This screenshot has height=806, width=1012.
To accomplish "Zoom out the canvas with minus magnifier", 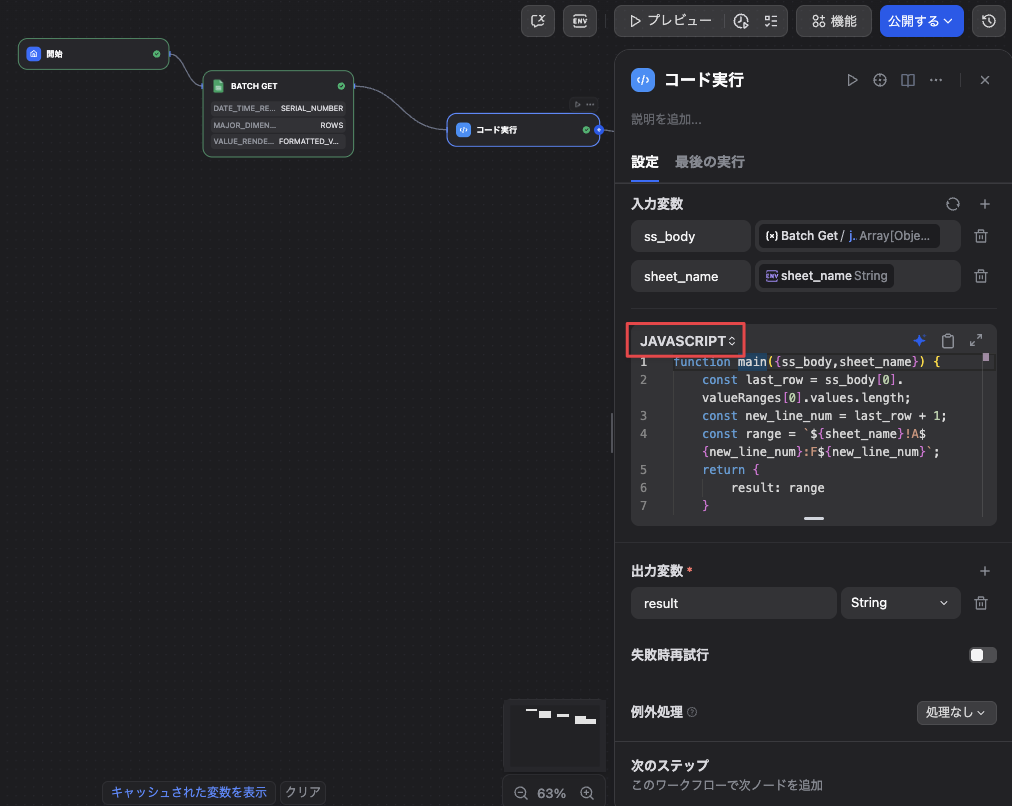I will [x=521, y=793].
